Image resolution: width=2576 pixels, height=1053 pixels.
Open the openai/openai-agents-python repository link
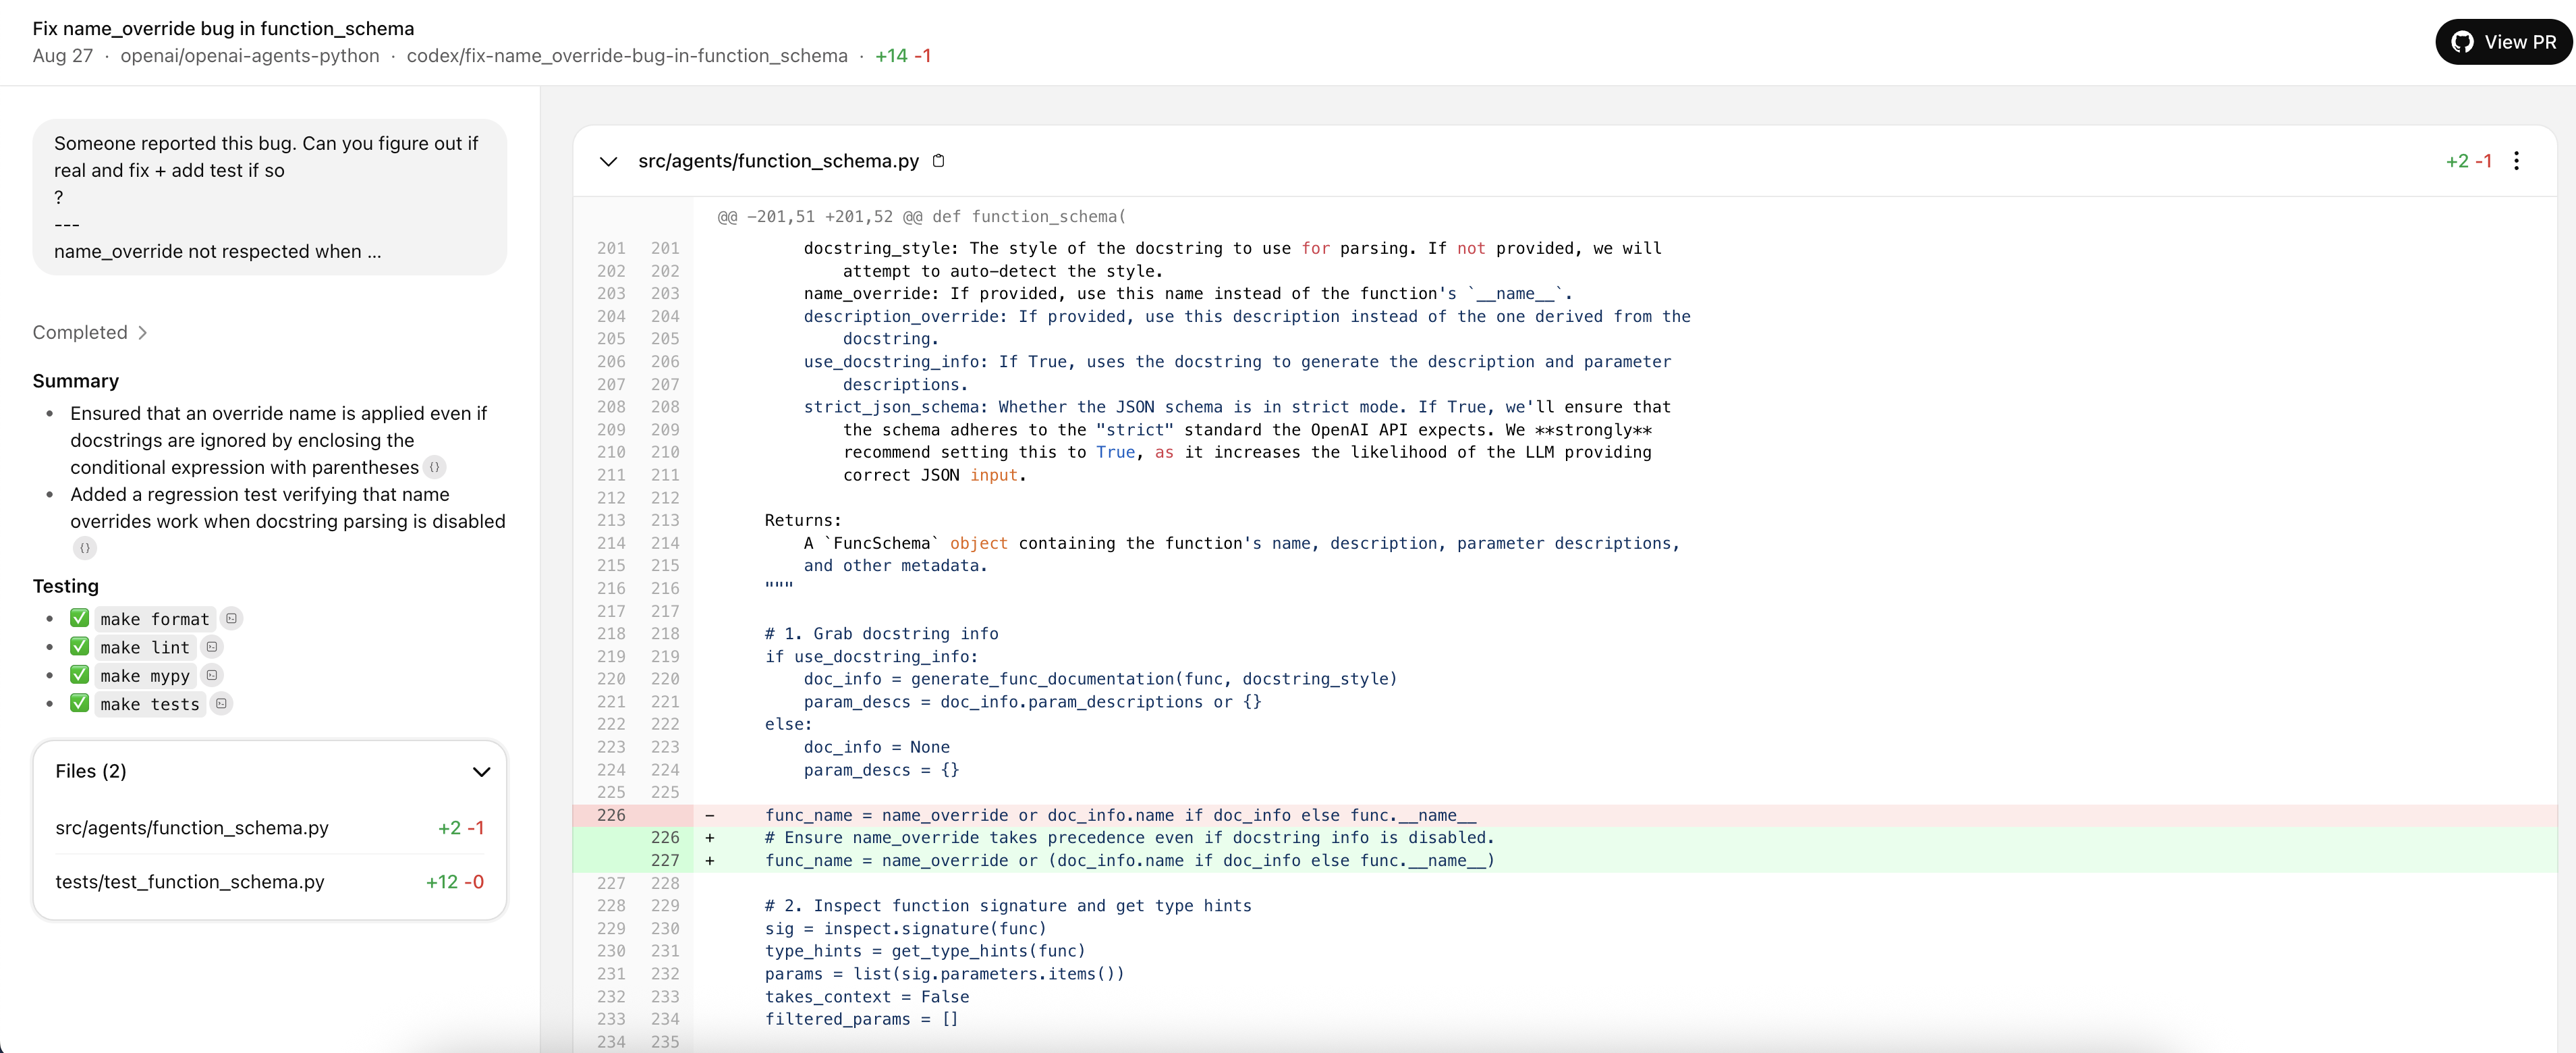pyautogui.click(x=250, y=56)
